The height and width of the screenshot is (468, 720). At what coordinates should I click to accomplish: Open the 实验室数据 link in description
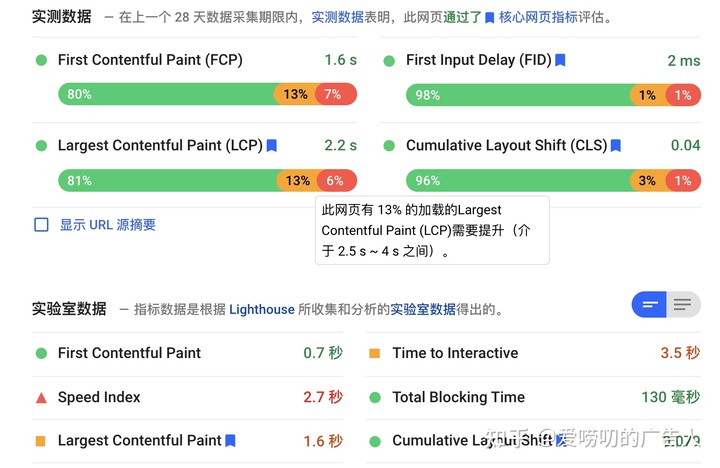422,309
